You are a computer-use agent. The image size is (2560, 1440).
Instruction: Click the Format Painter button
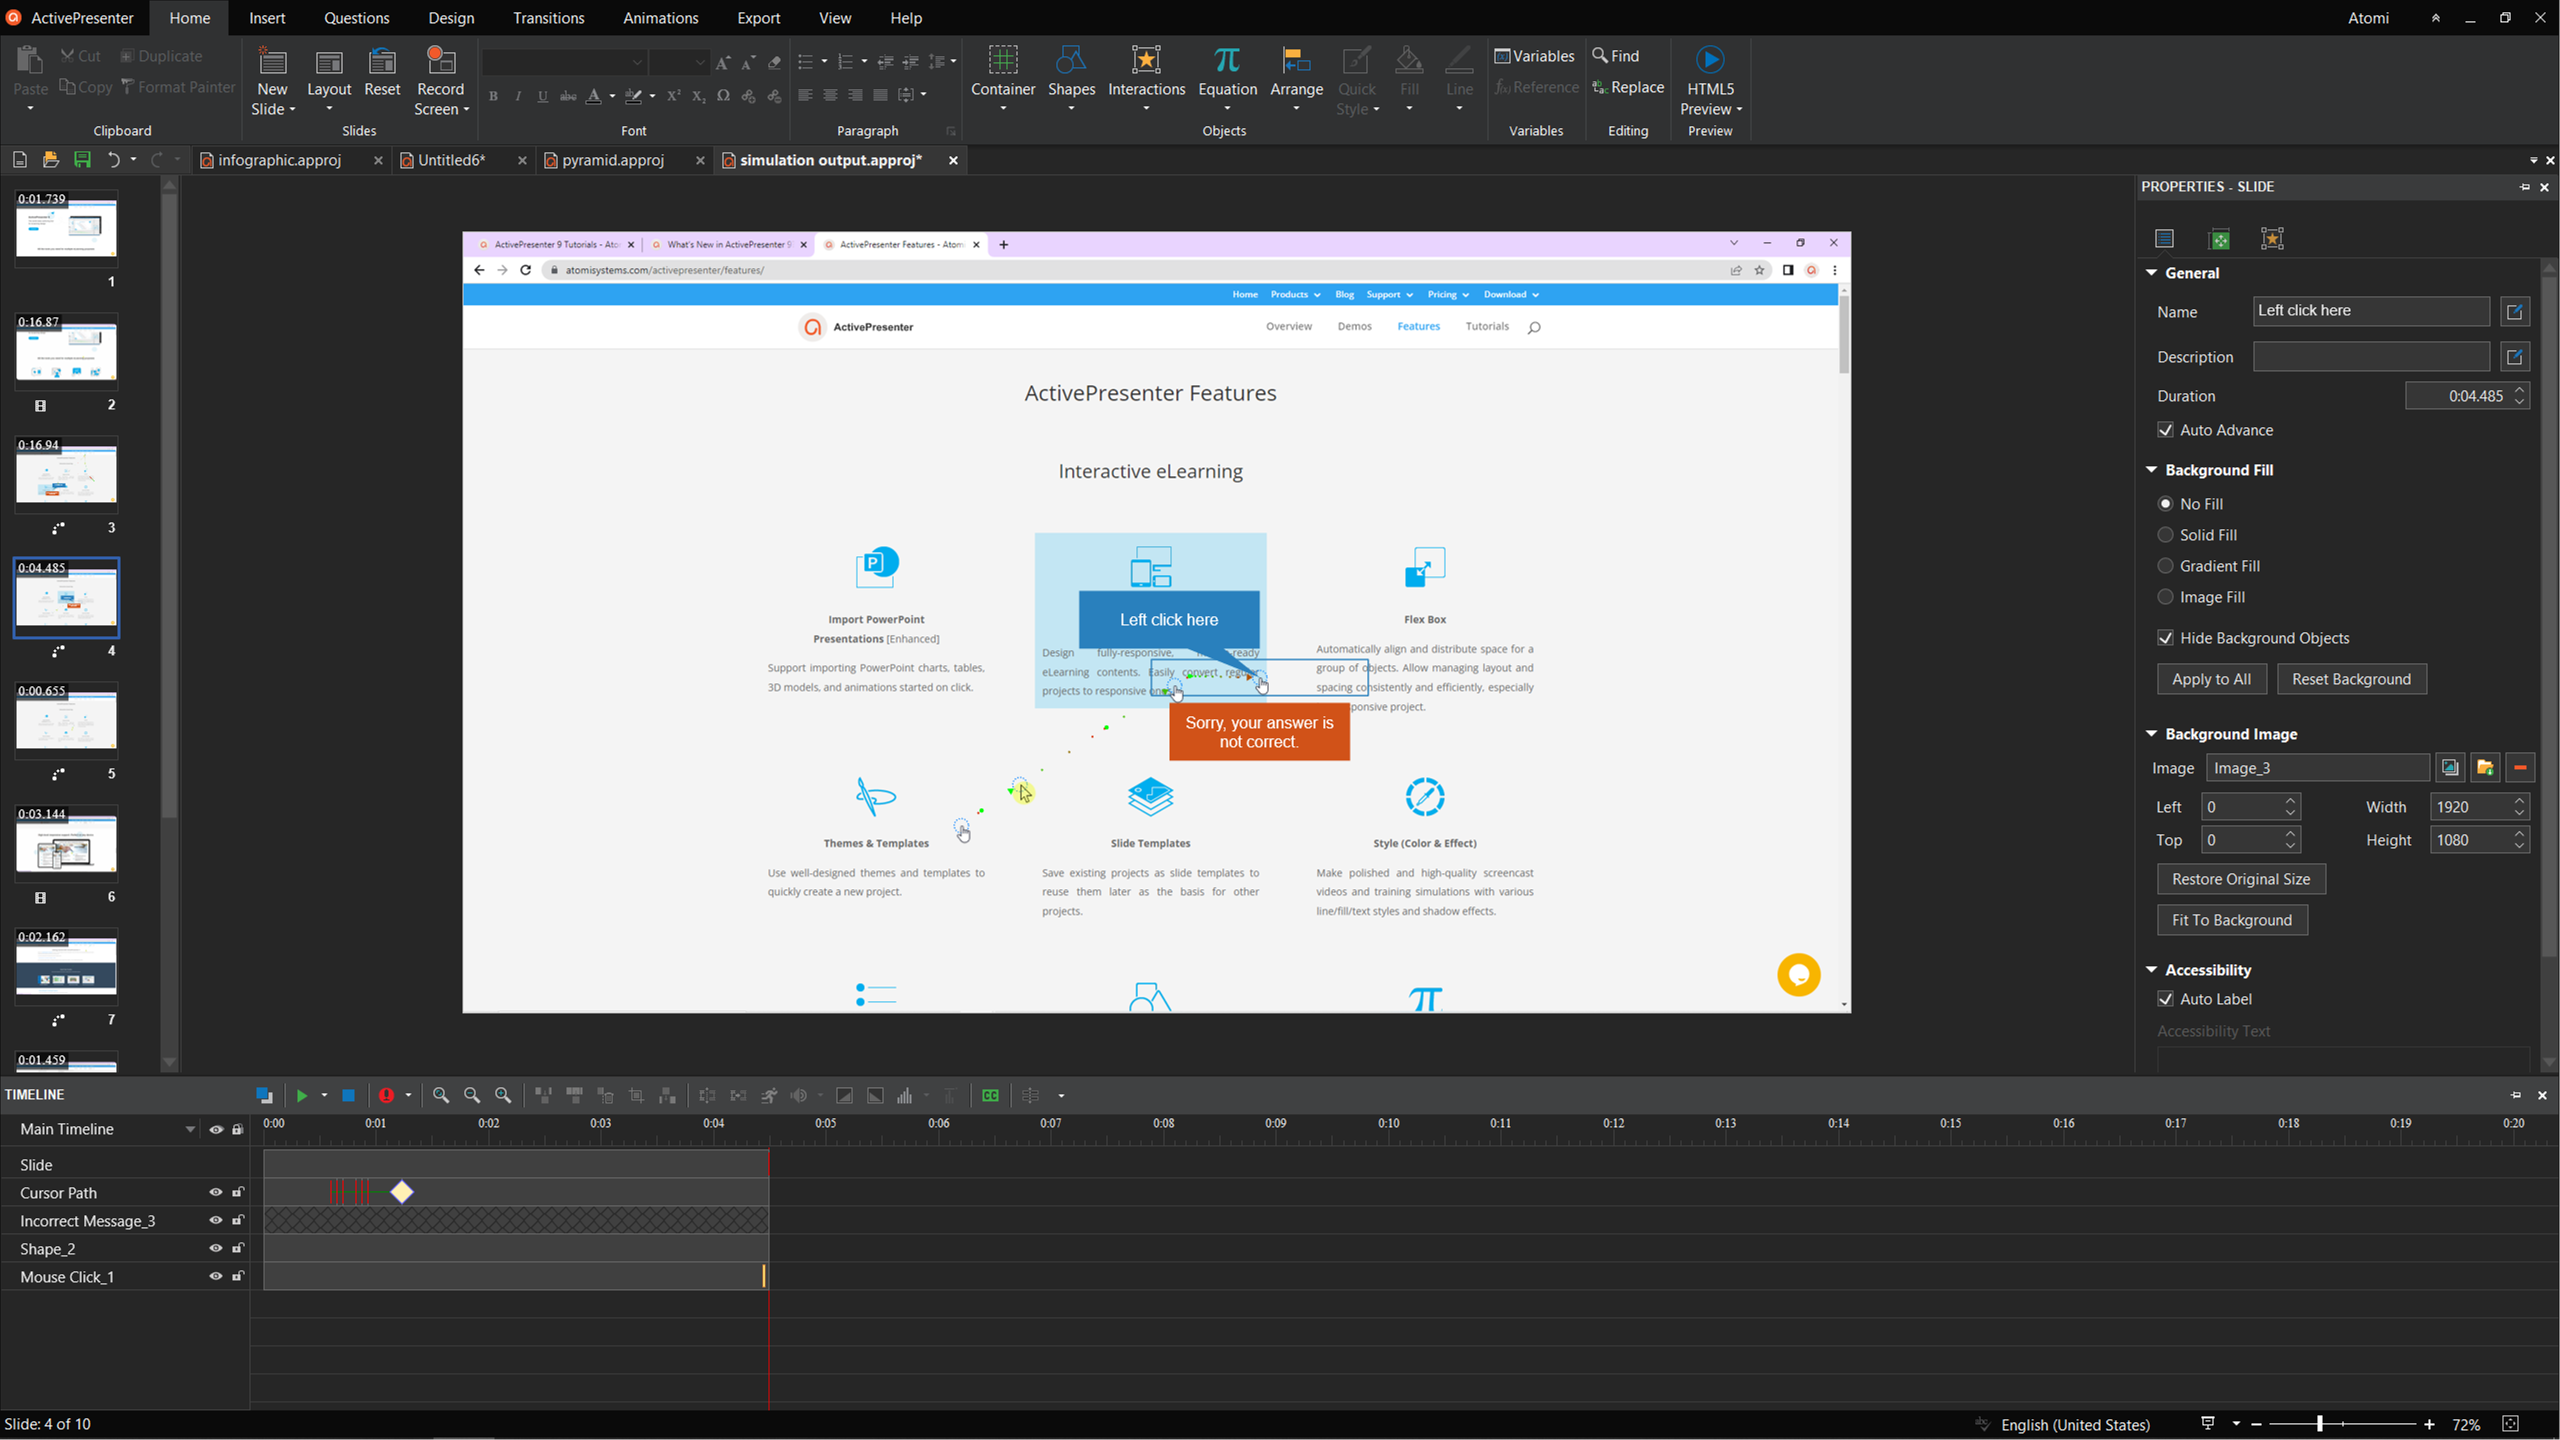click(x=178, y=87)
